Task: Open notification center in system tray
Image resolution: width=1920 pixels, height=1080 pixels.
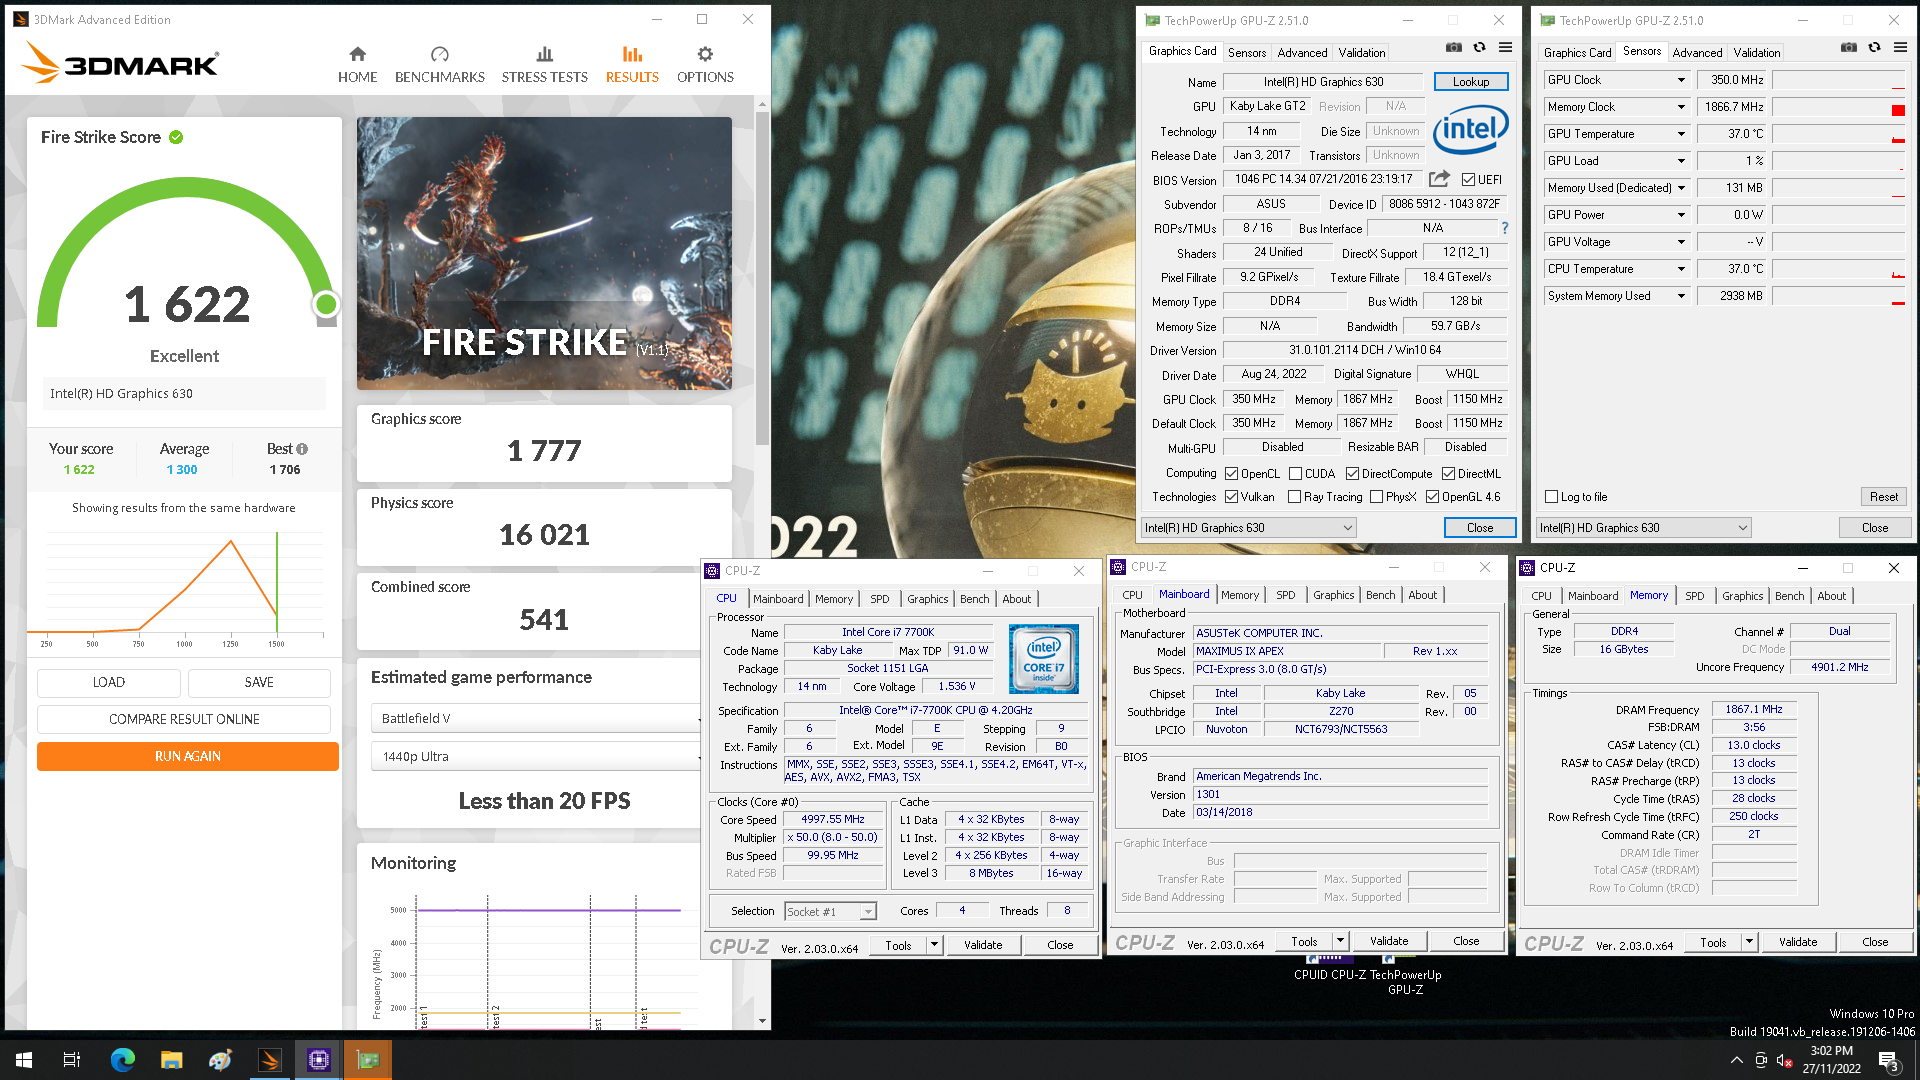Action: pyautogui.click(x=1889, y=1060)
